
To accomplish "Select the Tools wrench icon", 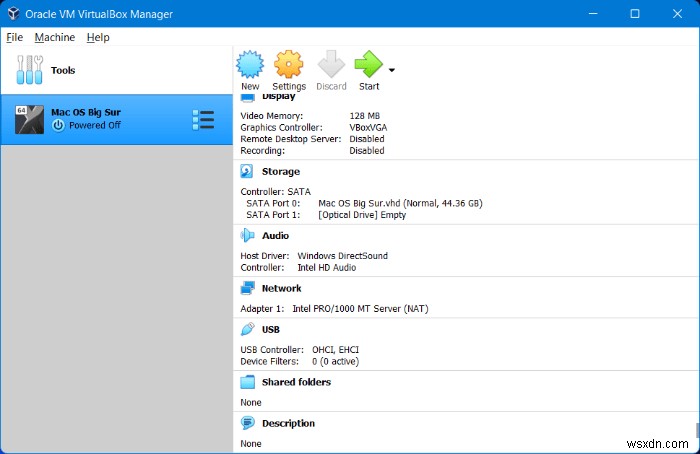I will tap(29, 70).
